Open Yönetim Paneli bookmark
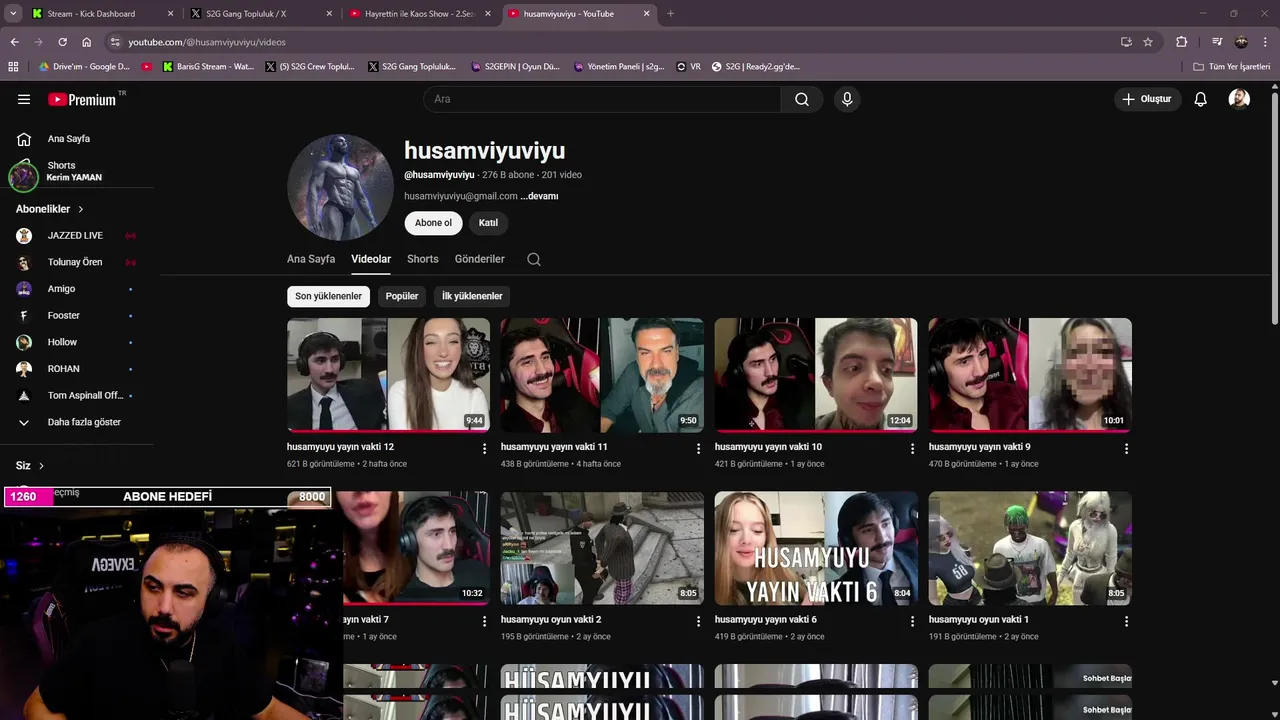 click(x=619, y=67)
